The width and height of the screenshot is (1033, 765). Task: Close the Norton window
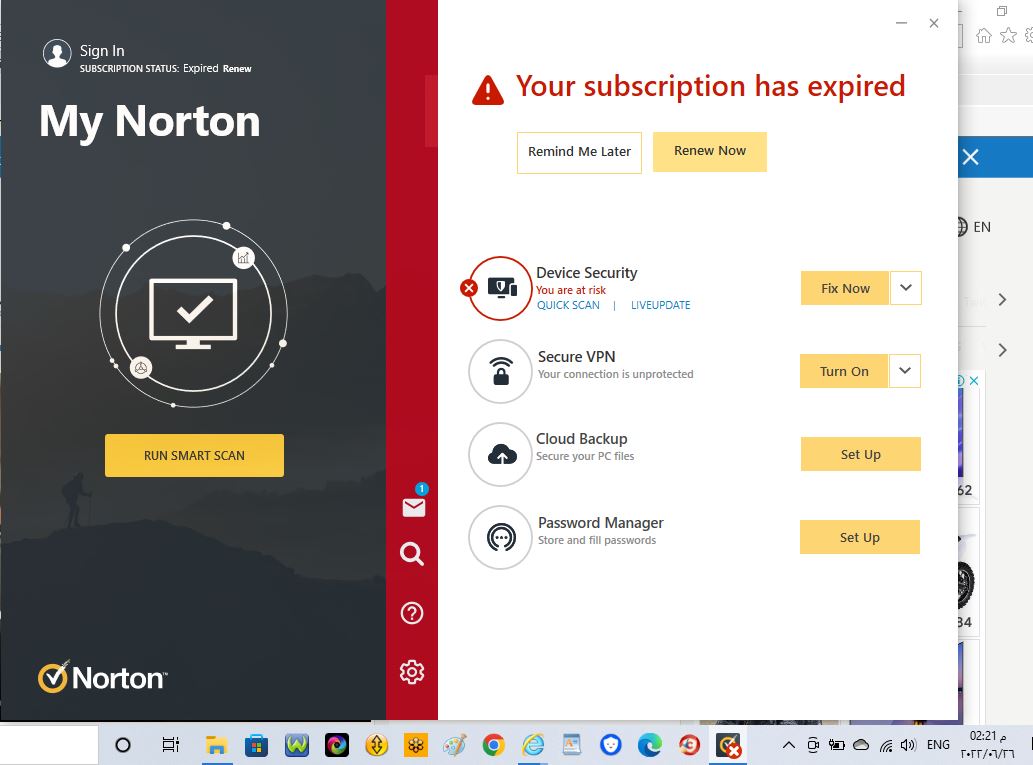point(934,23)
